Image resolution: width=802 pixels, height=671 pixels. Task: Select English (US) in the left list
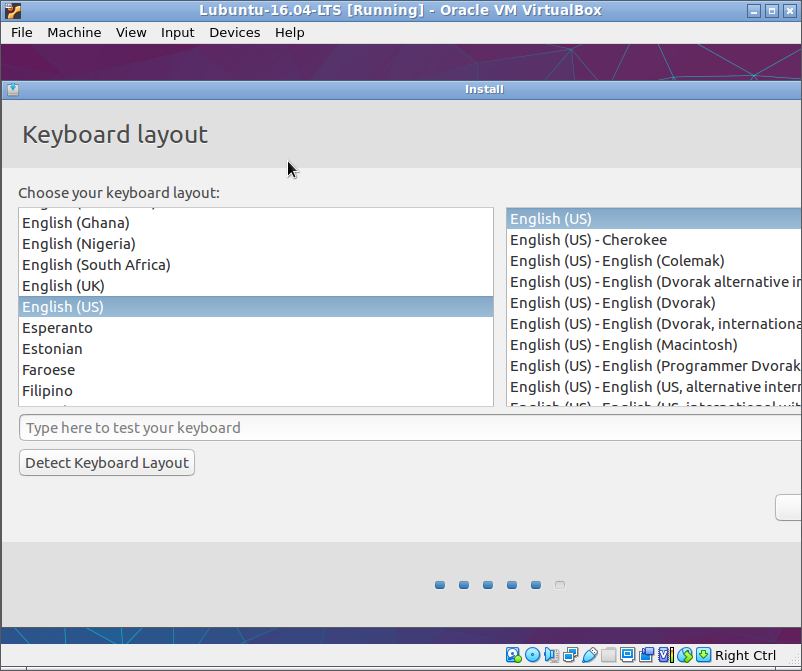pos(256,307)
